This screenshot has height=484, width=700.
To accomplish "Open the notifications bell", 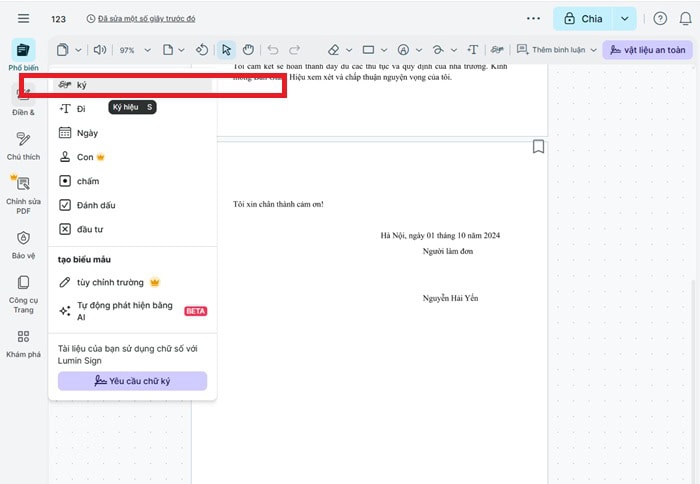I will 685,19.
